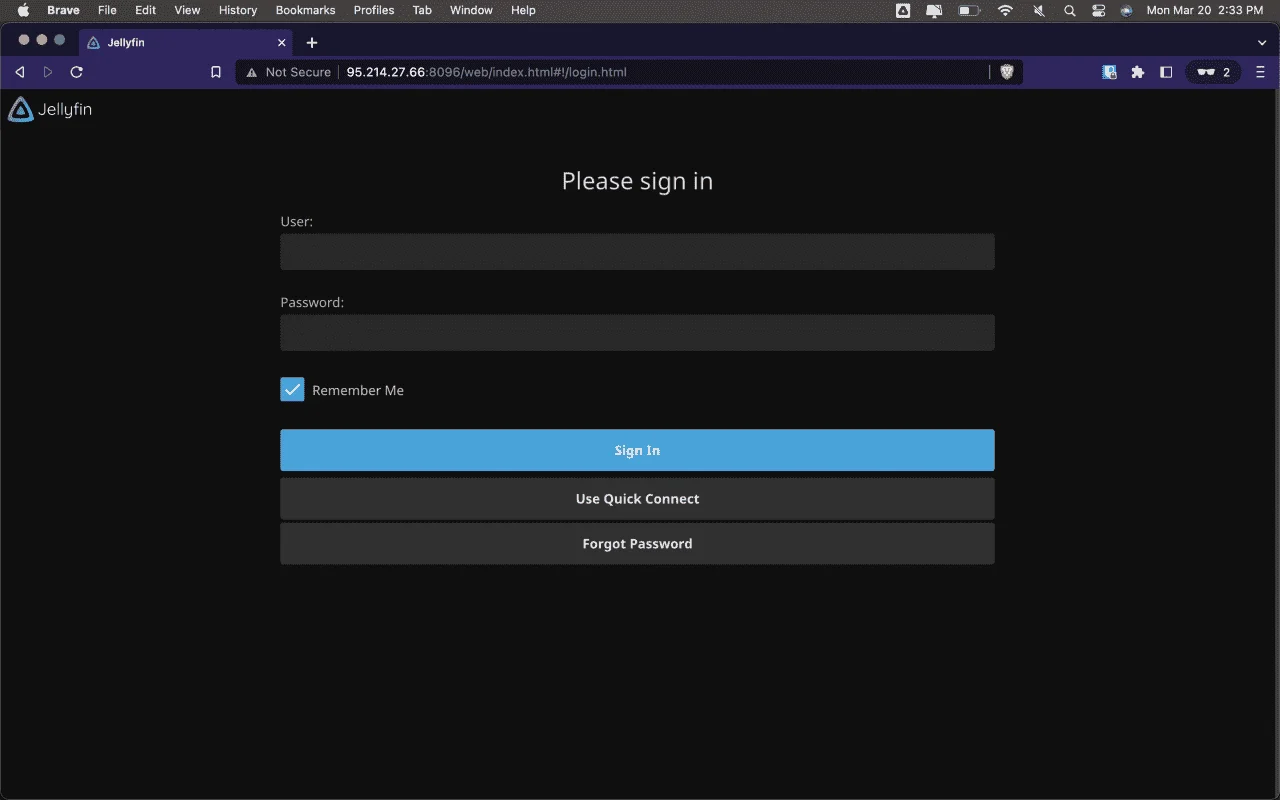
Task: Click the address bar URL
Action: point(486,72)
